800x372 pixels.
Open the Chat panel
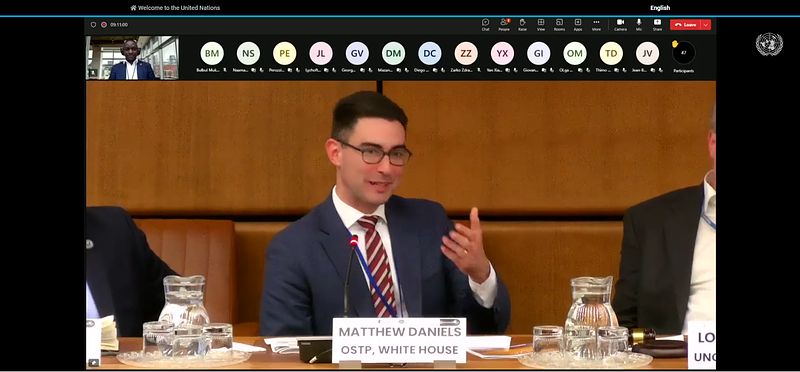(485, 24)
